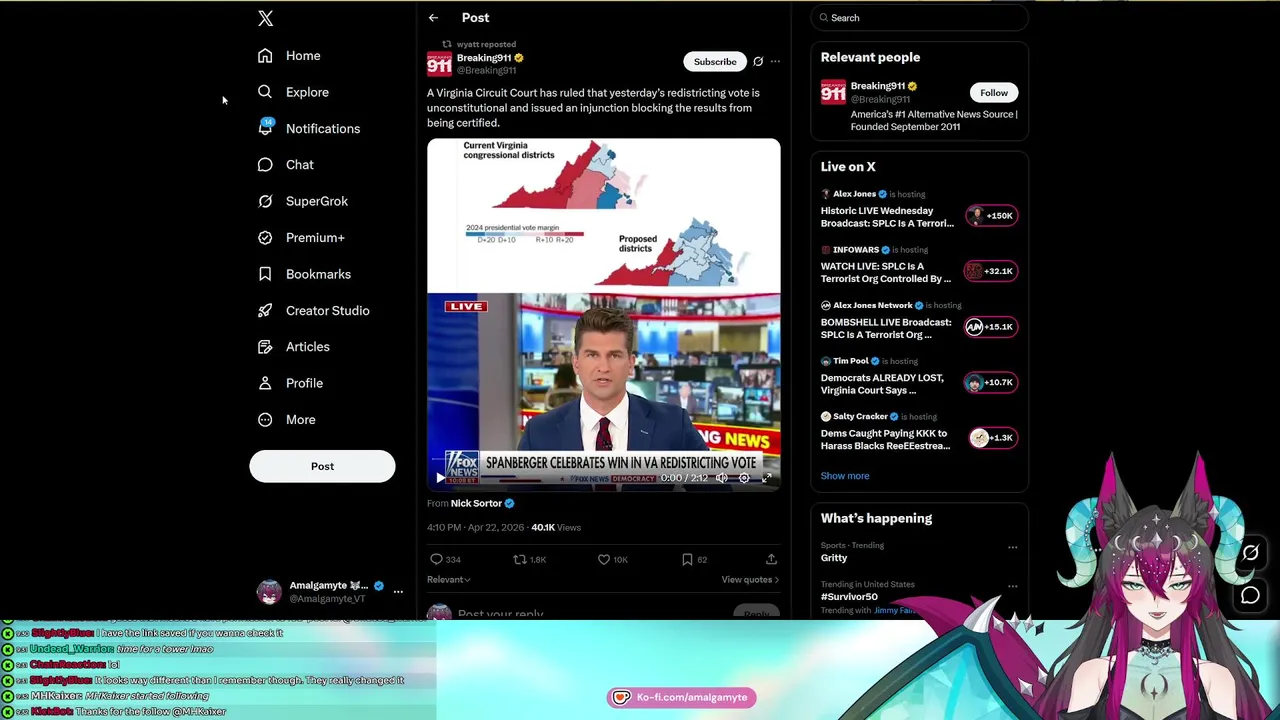Like the post with 10K likes
1280x720 pixels.
604,560
